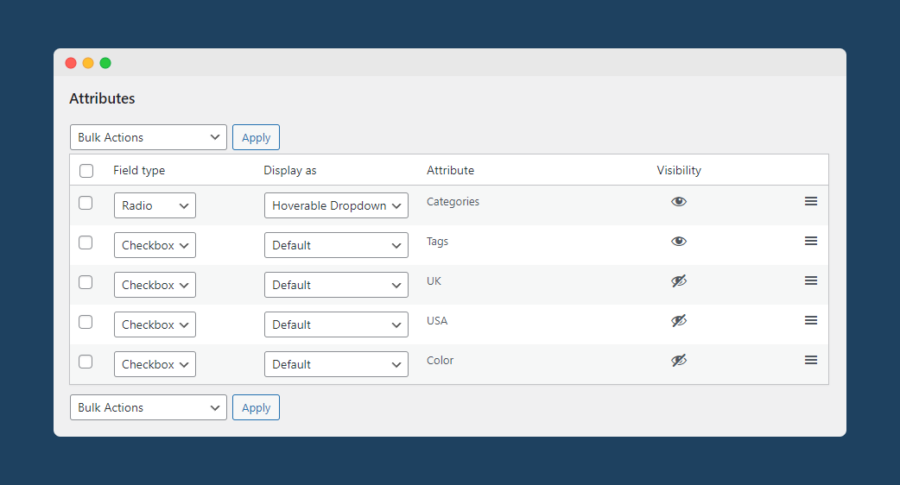Viewport: 900px width, 485px height.
Task: Open the Display as dropdown for Color
Action: pyautogui.click(x=336, y=365)
